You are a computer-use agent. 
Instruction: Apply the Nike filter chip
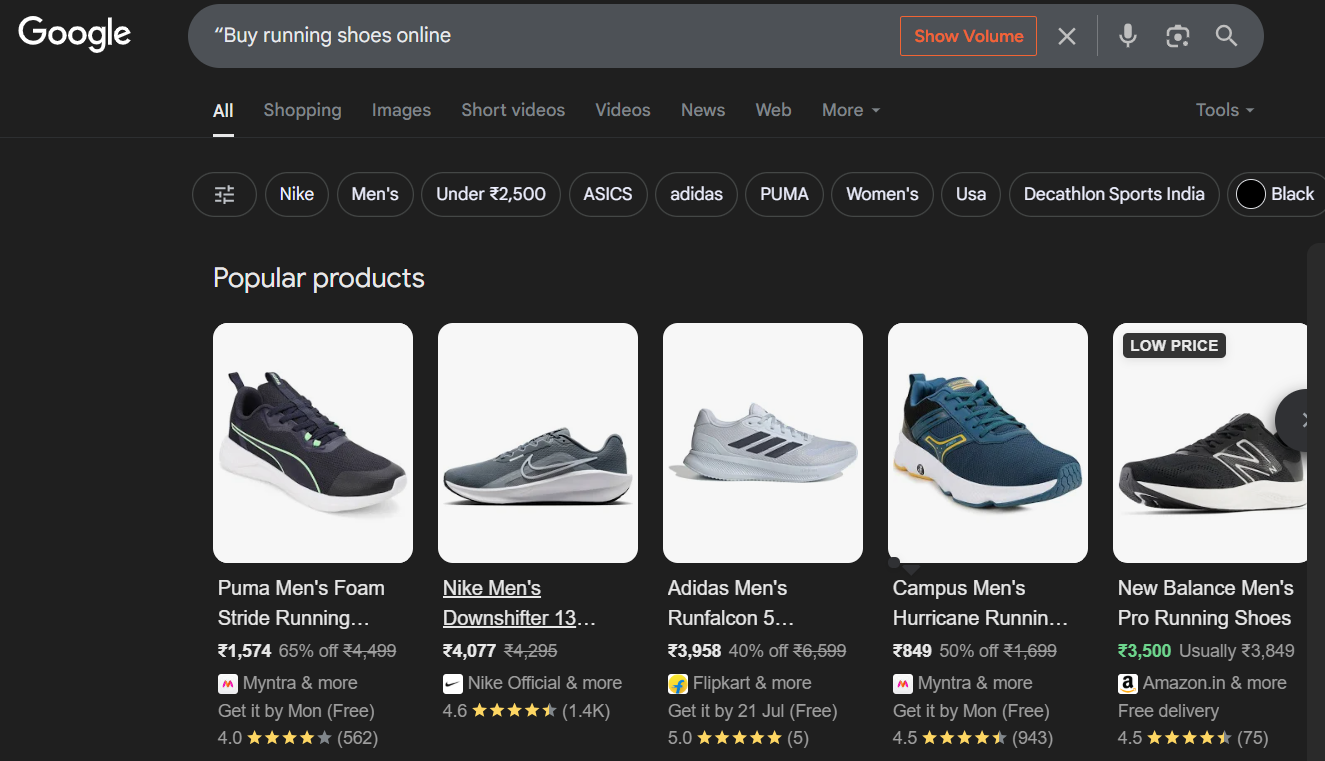pyautogui.click(x=297, y=194)
